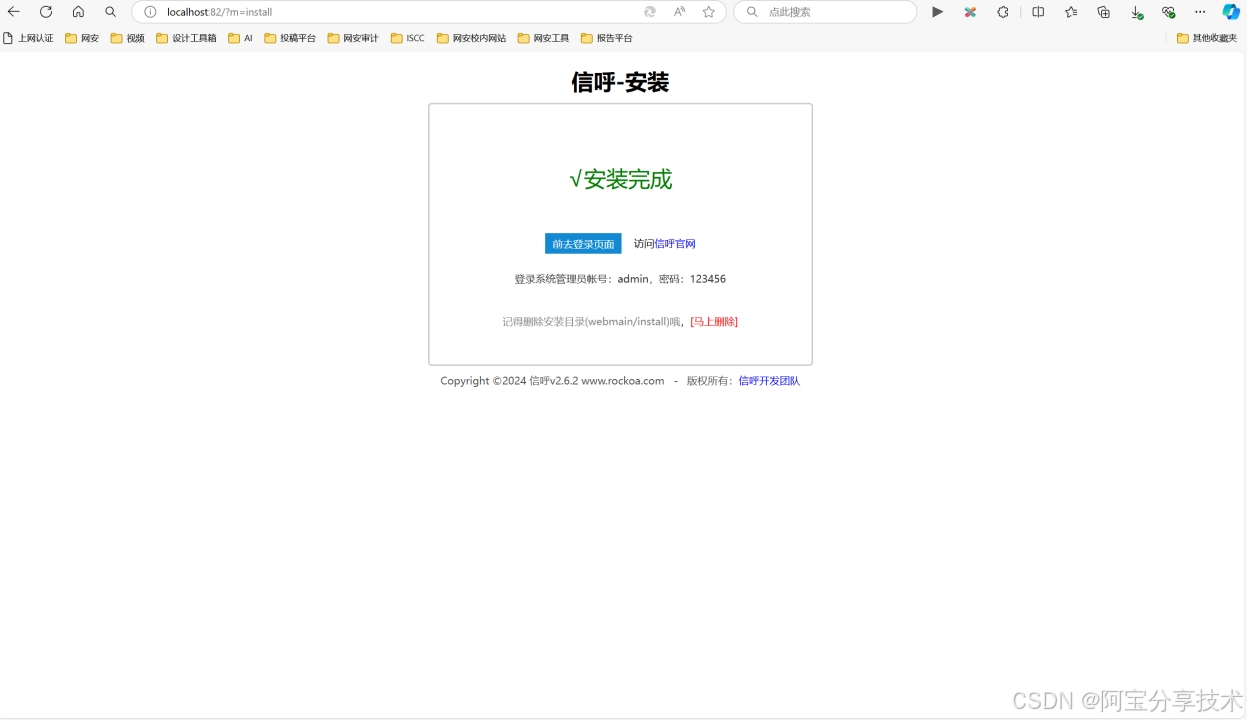Click the red 马上删除 link

[x=714, y=322]
